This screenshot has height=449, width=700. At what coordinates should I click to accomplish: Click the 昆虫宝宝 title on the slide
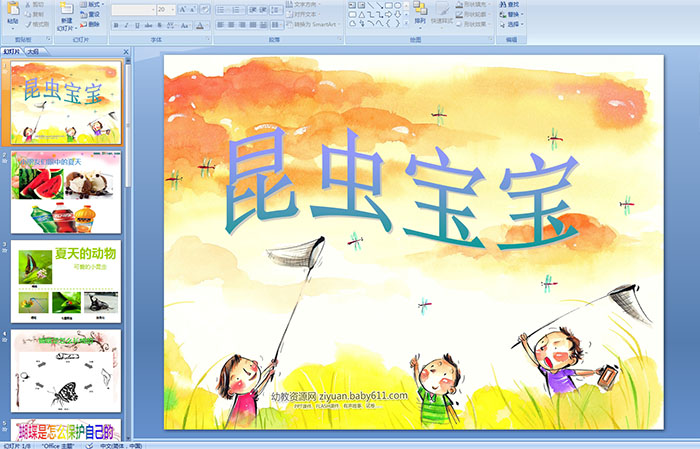pos(403,190)
